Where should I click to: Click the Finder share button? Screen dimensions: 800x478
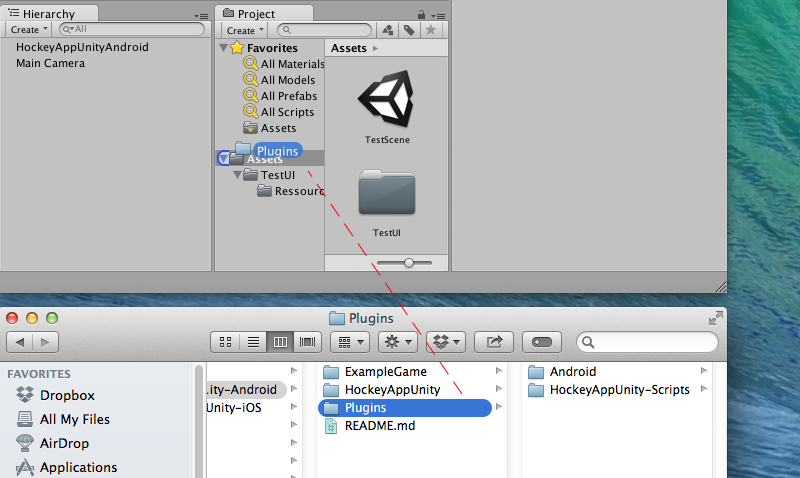pos(493,342)
